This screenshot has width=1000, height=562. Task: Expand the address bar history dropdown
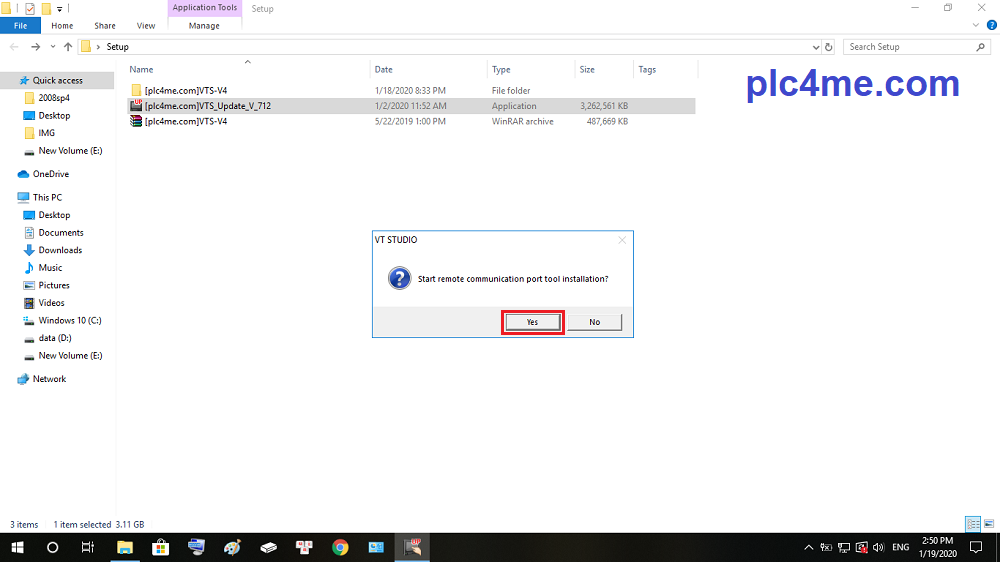[816, 47]
